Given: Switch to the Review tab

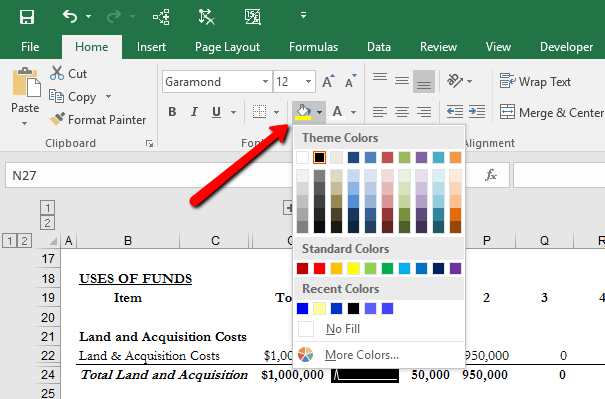Looking at the screenshot, I should [438, 47].
